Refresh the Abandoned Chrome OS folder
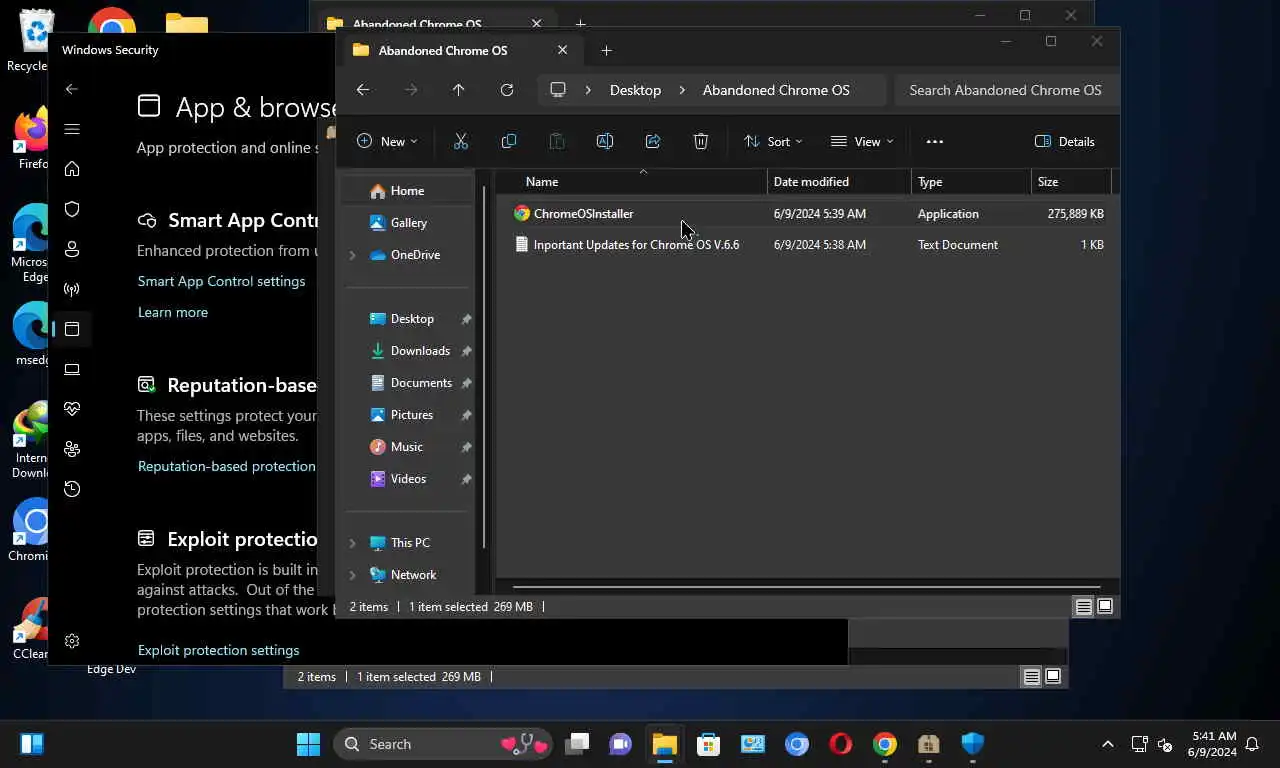 (507, 89)
